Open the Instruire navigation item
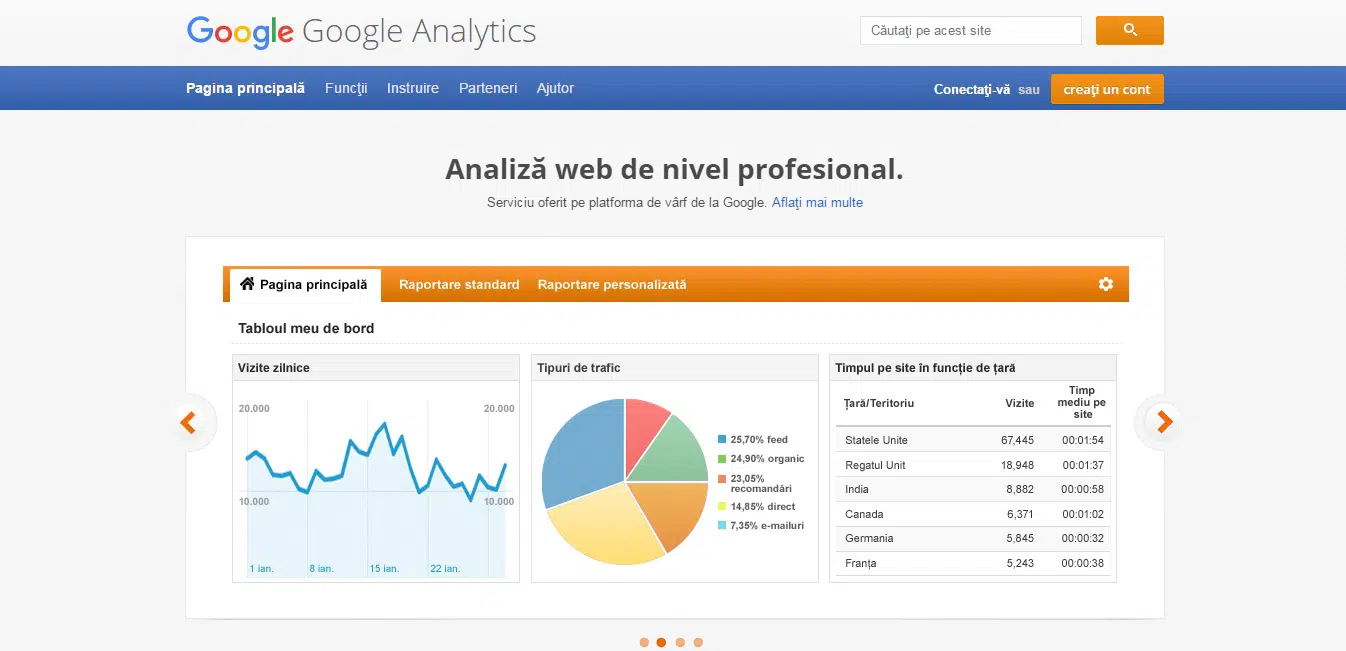The width and height of the screenshot is (1346, 651). [x=413, y=88]
